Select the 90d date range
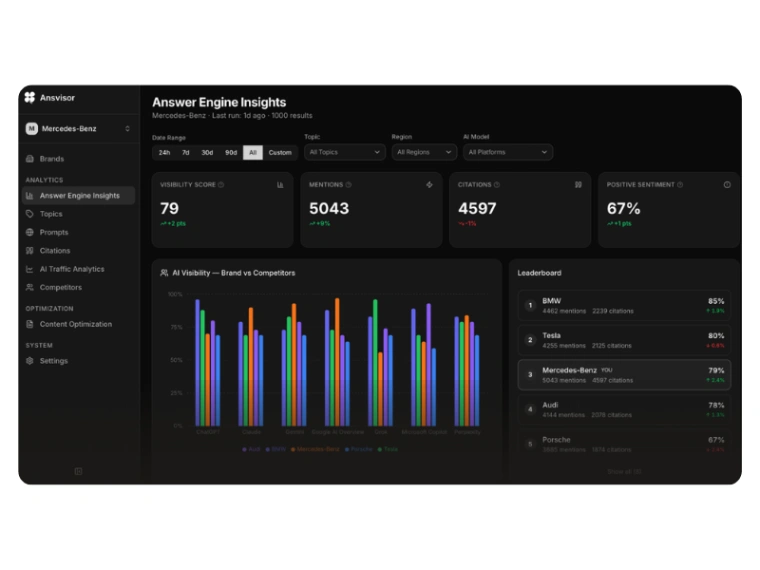The height and width of the screenshot is (570, 760). coord(231,152)
